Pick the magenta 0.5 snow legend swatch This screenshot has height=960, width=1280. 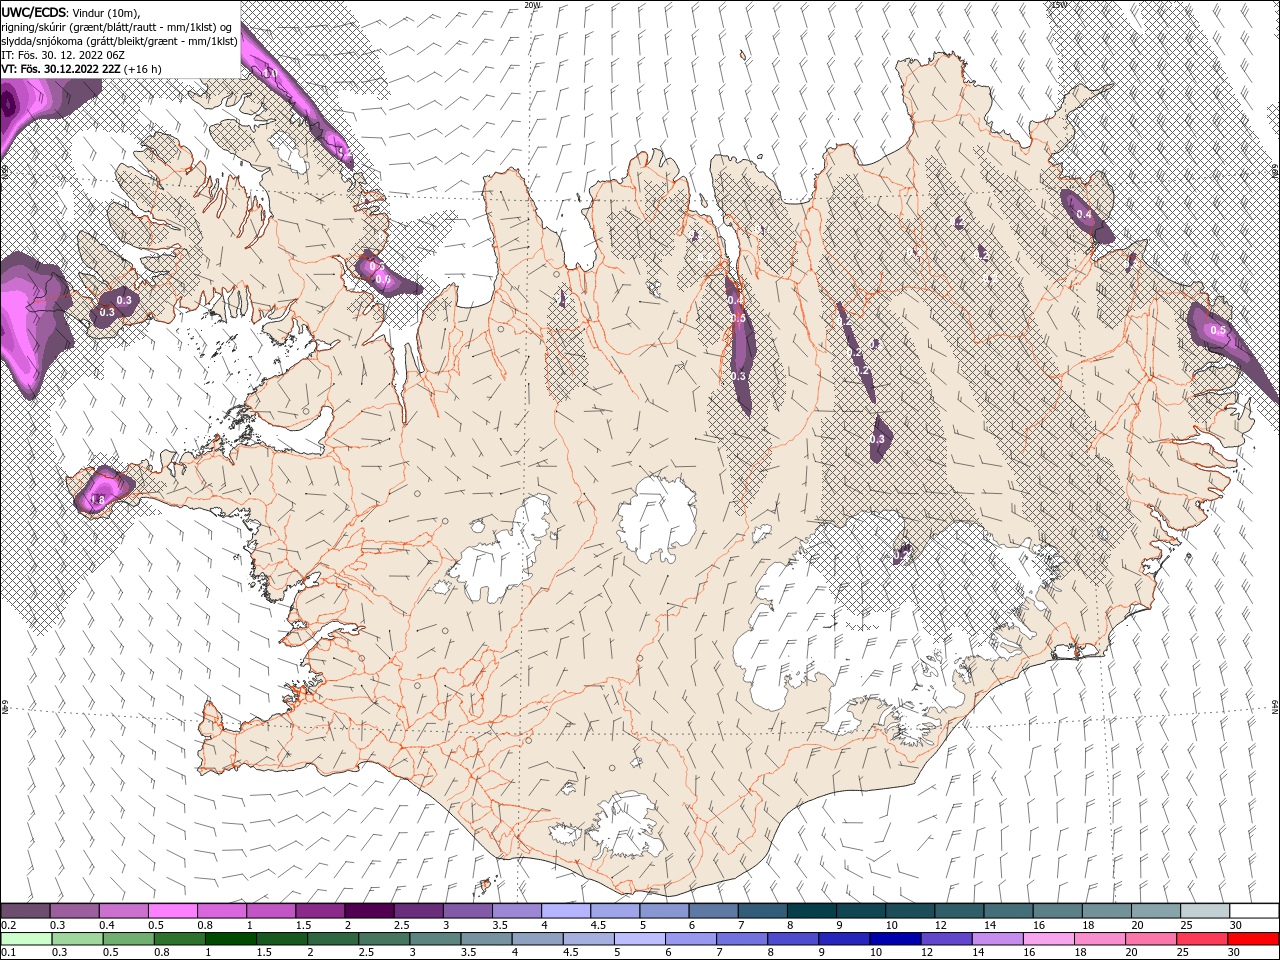point(172,911)
